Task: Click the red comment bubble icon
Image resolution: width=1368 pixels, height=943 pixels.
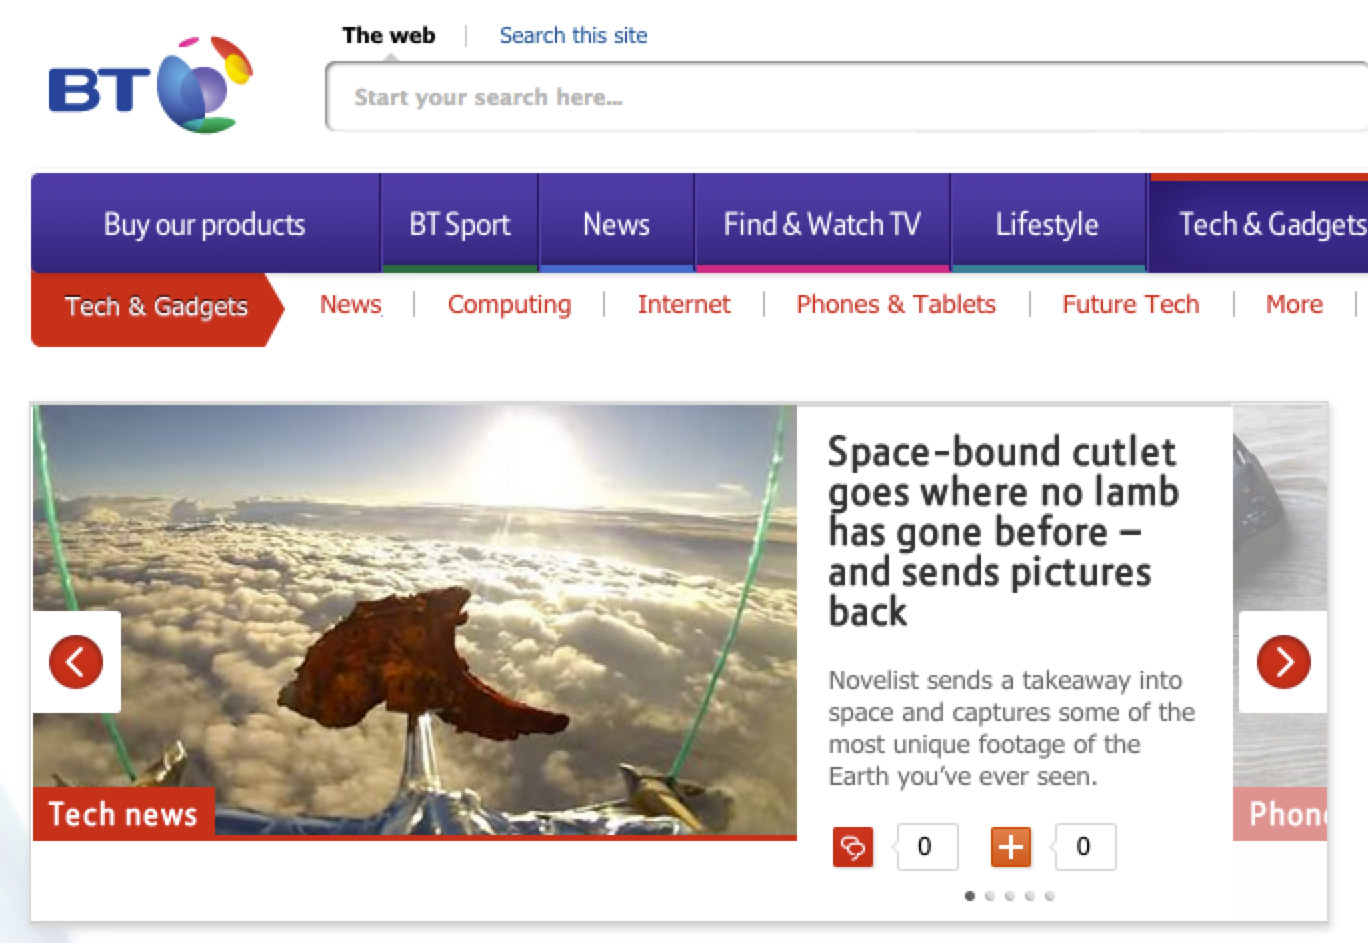Action: pyautogui.click(x=853, y=847)
